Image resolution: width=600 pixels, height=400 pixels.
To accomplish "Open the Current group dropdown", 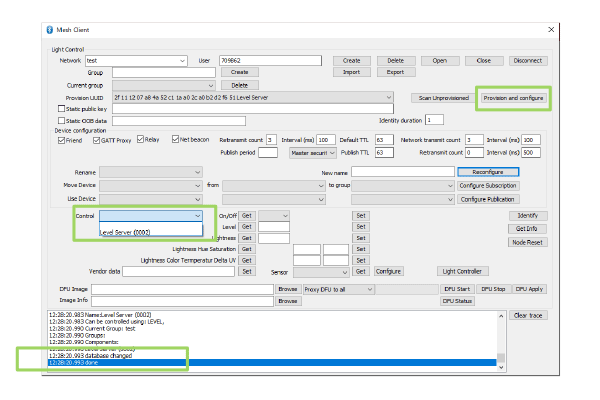I will [x=164, y=85].
